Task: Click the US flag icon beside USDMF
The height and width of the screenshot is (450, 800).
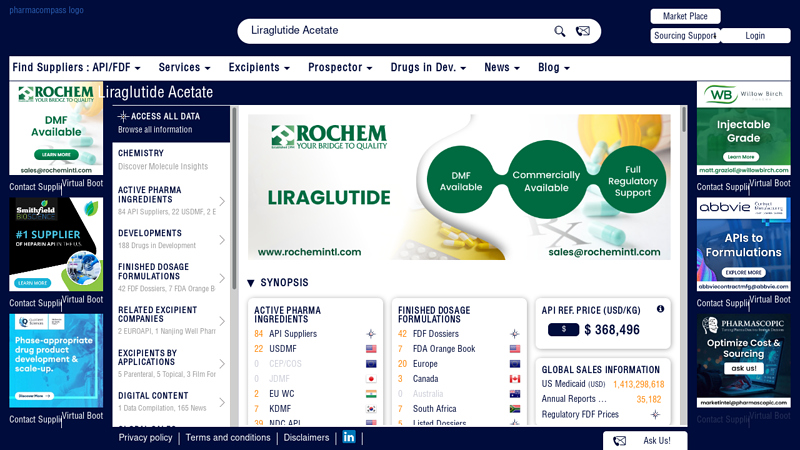Action: click(x=371, y=349)
